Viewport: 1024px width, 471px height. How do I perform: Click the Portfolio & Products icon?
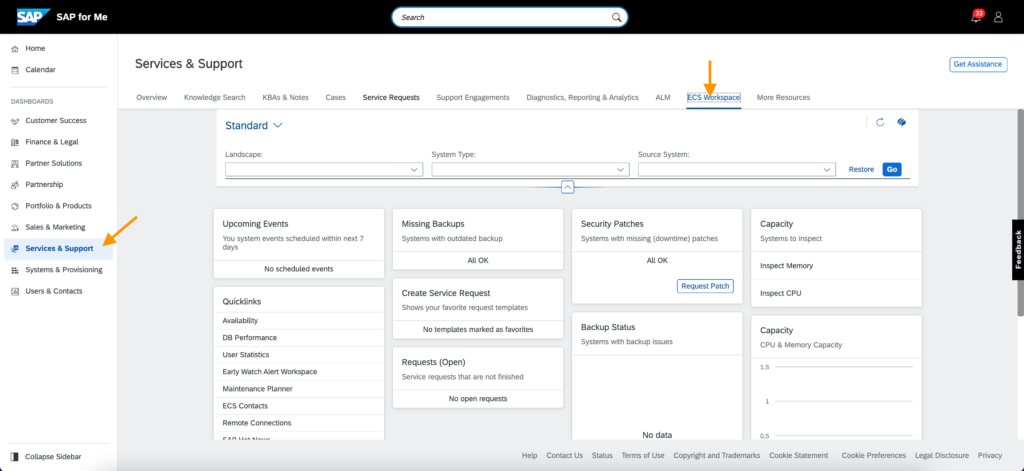[15, 206]
